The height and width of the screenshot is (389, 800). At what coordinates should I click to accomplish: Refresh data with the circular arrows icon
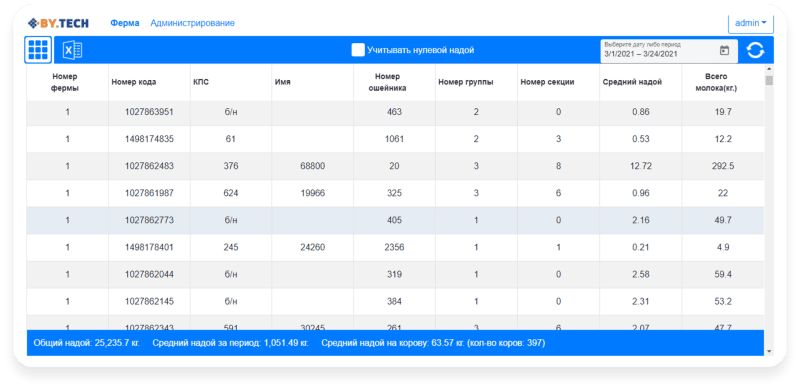click(756, 50)
